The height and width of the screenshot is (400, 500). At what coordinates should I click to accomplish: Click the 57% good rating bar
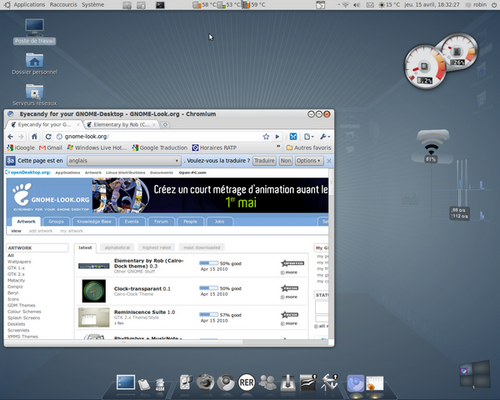[209, 314]
